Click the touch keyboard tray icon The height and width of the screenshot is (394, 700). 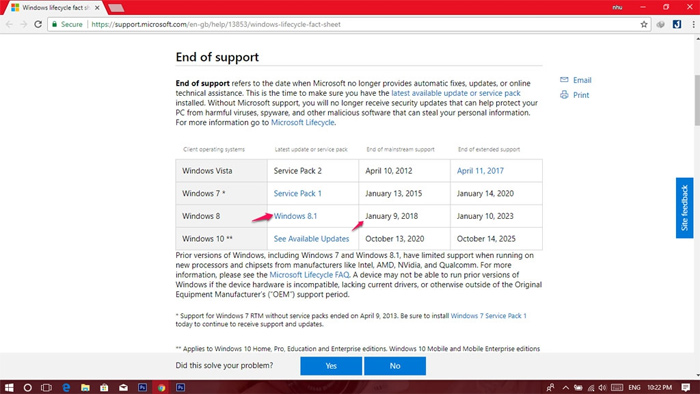click(x=617, y=387)
